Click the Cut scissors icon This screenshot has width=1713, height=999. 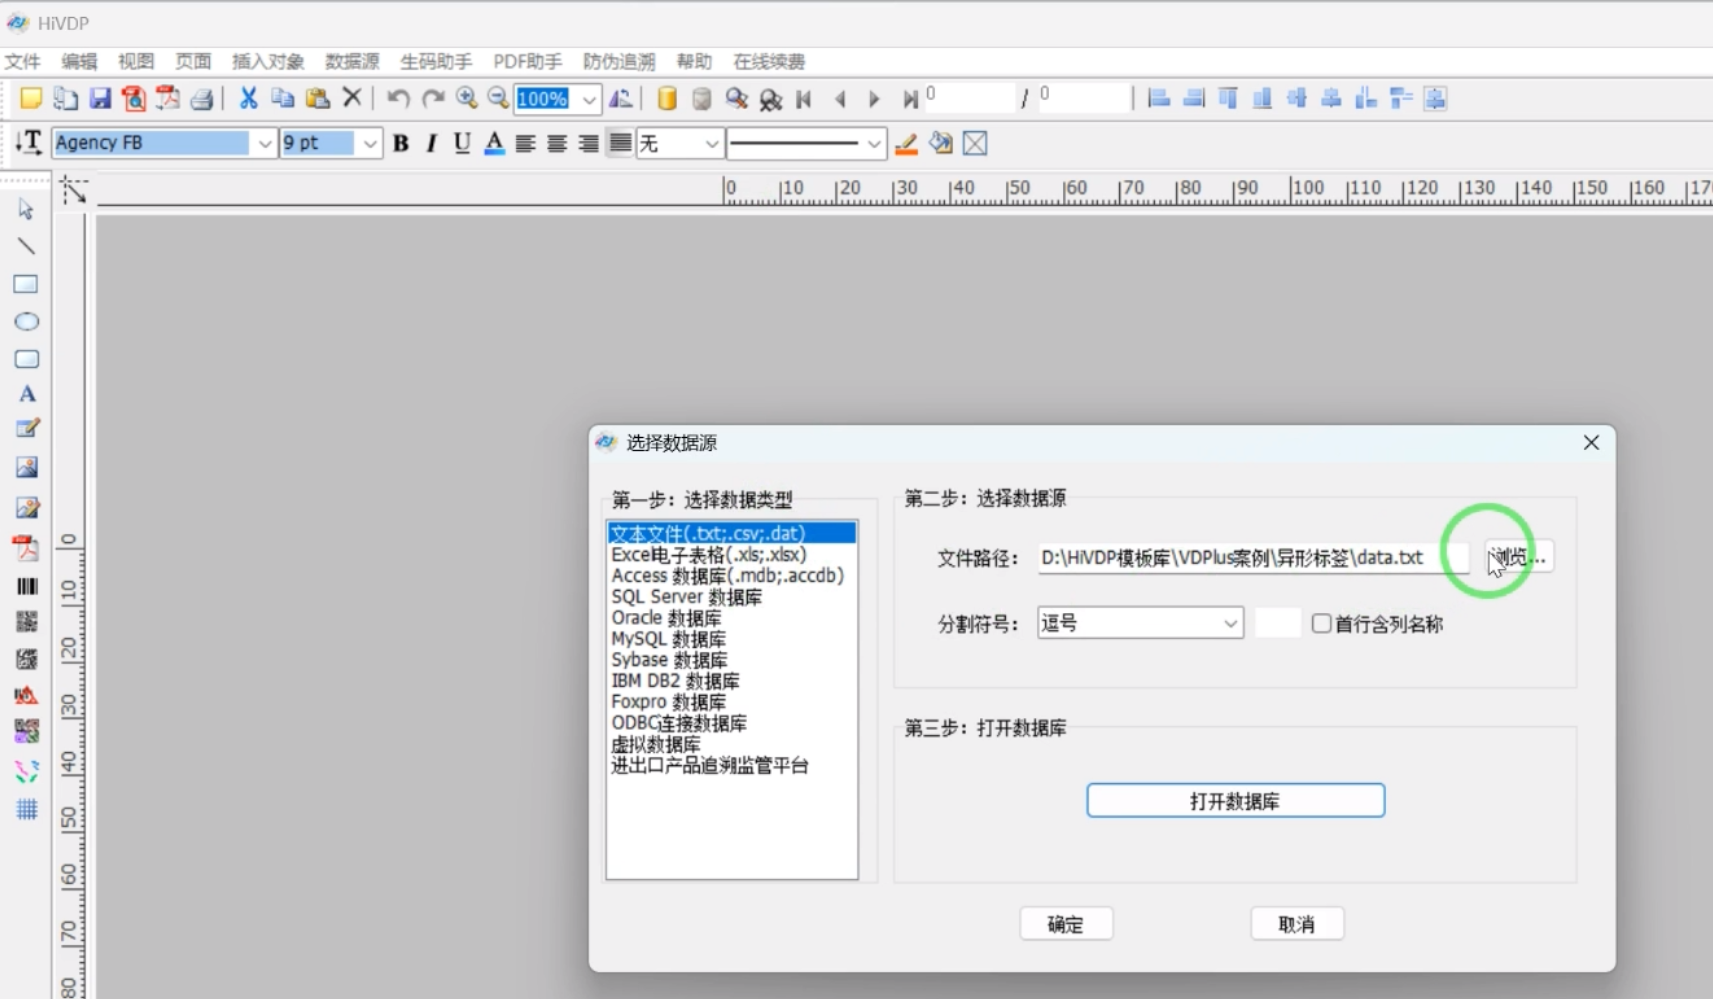(x=248, y=98)
